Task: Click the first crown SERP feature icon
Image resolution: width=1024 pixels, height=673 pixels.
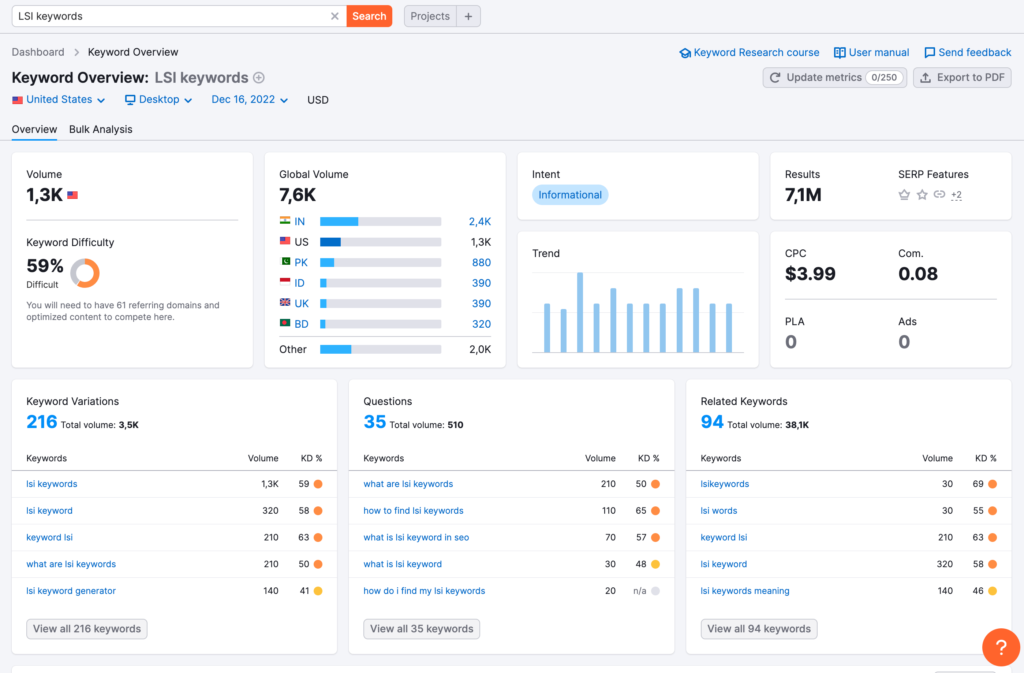Action: point(904,195)
